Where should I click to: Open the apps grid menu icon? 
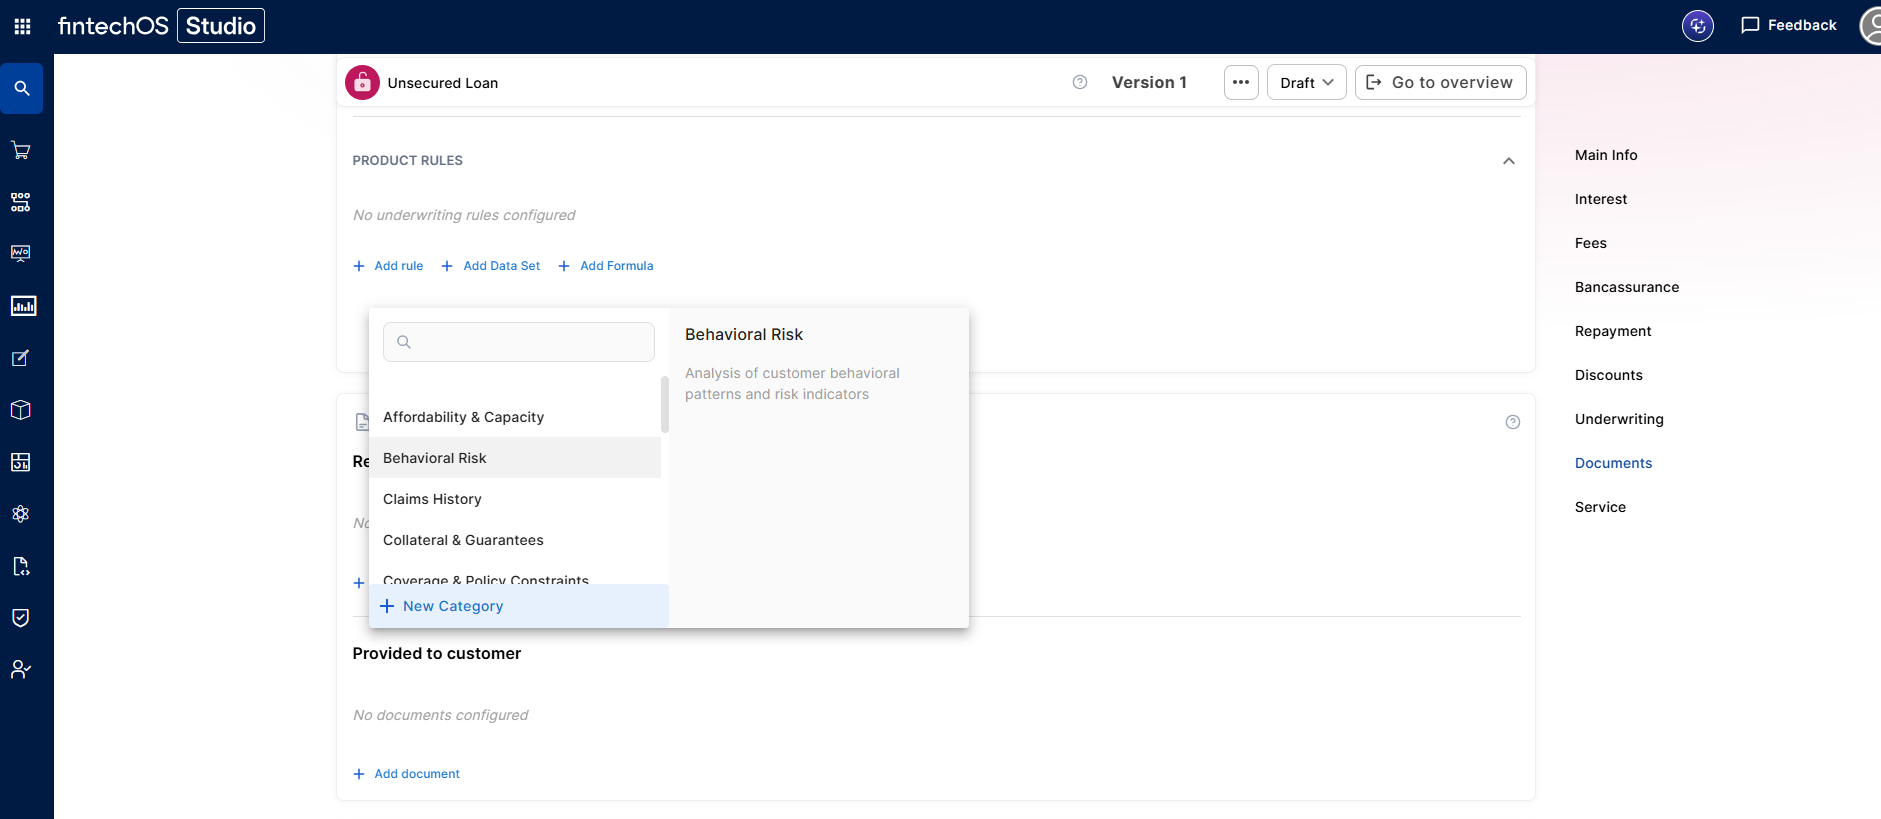pyautogui.click(x=22, y=26)
